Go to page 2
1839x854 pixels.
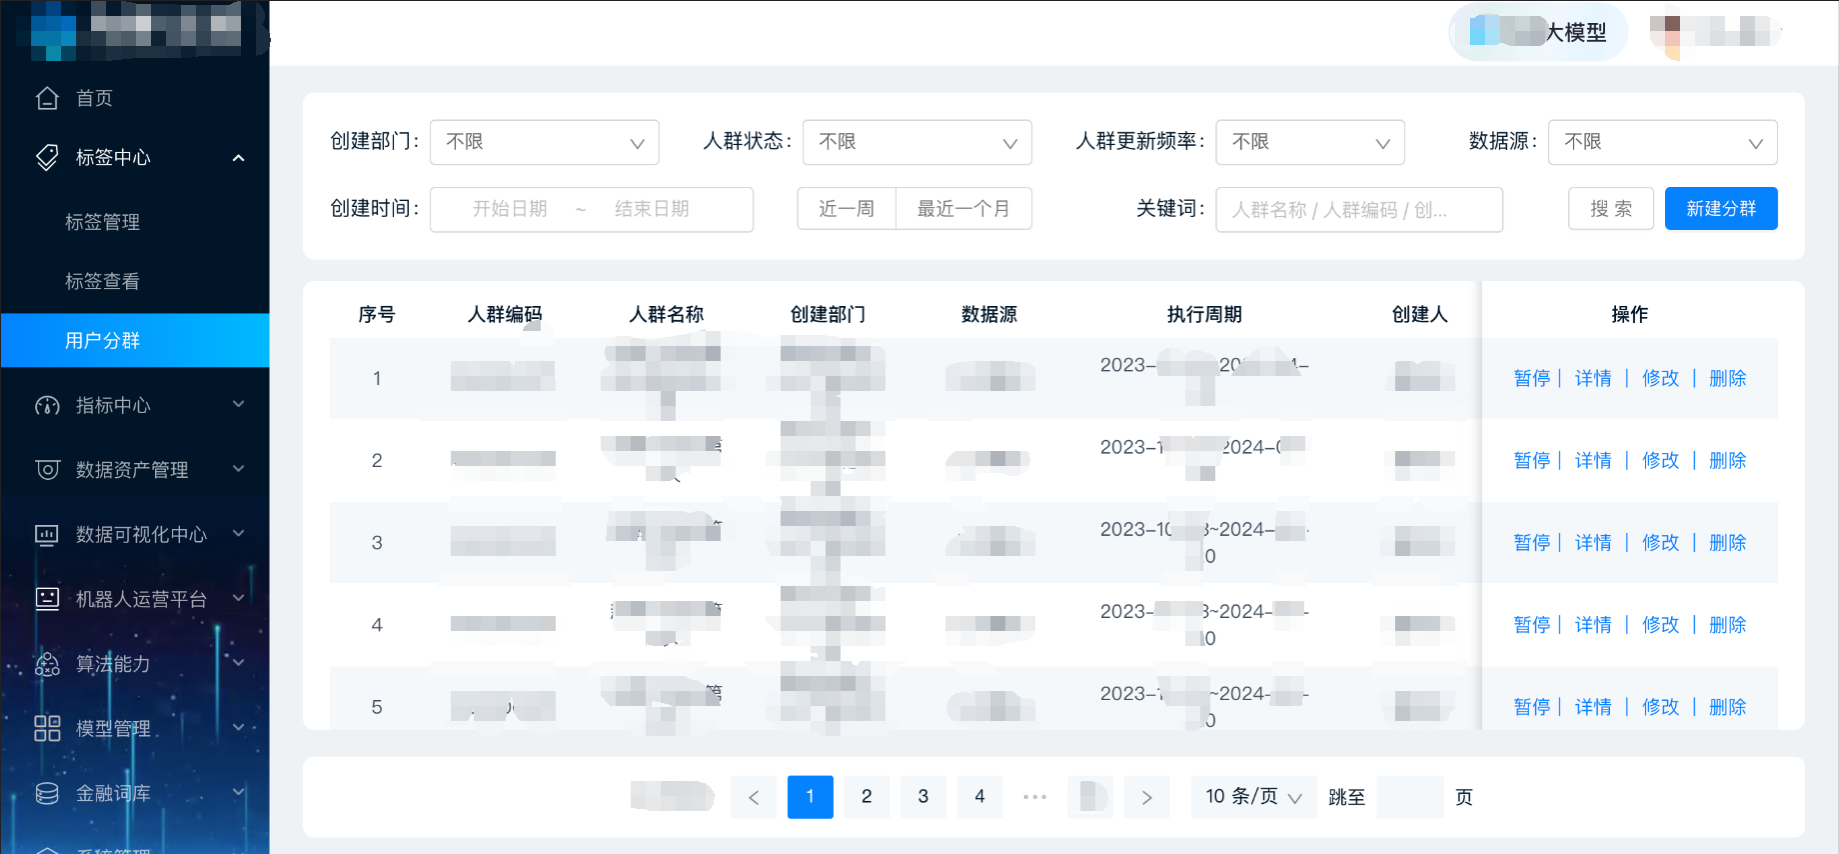point(867,797)
